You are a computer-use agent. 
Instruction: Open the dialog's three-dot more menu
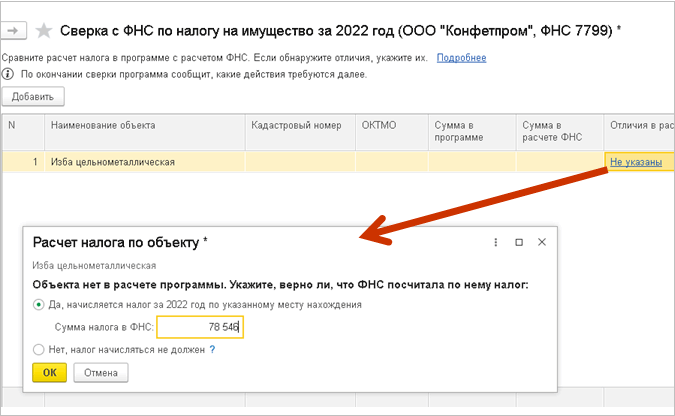point(496,242)
